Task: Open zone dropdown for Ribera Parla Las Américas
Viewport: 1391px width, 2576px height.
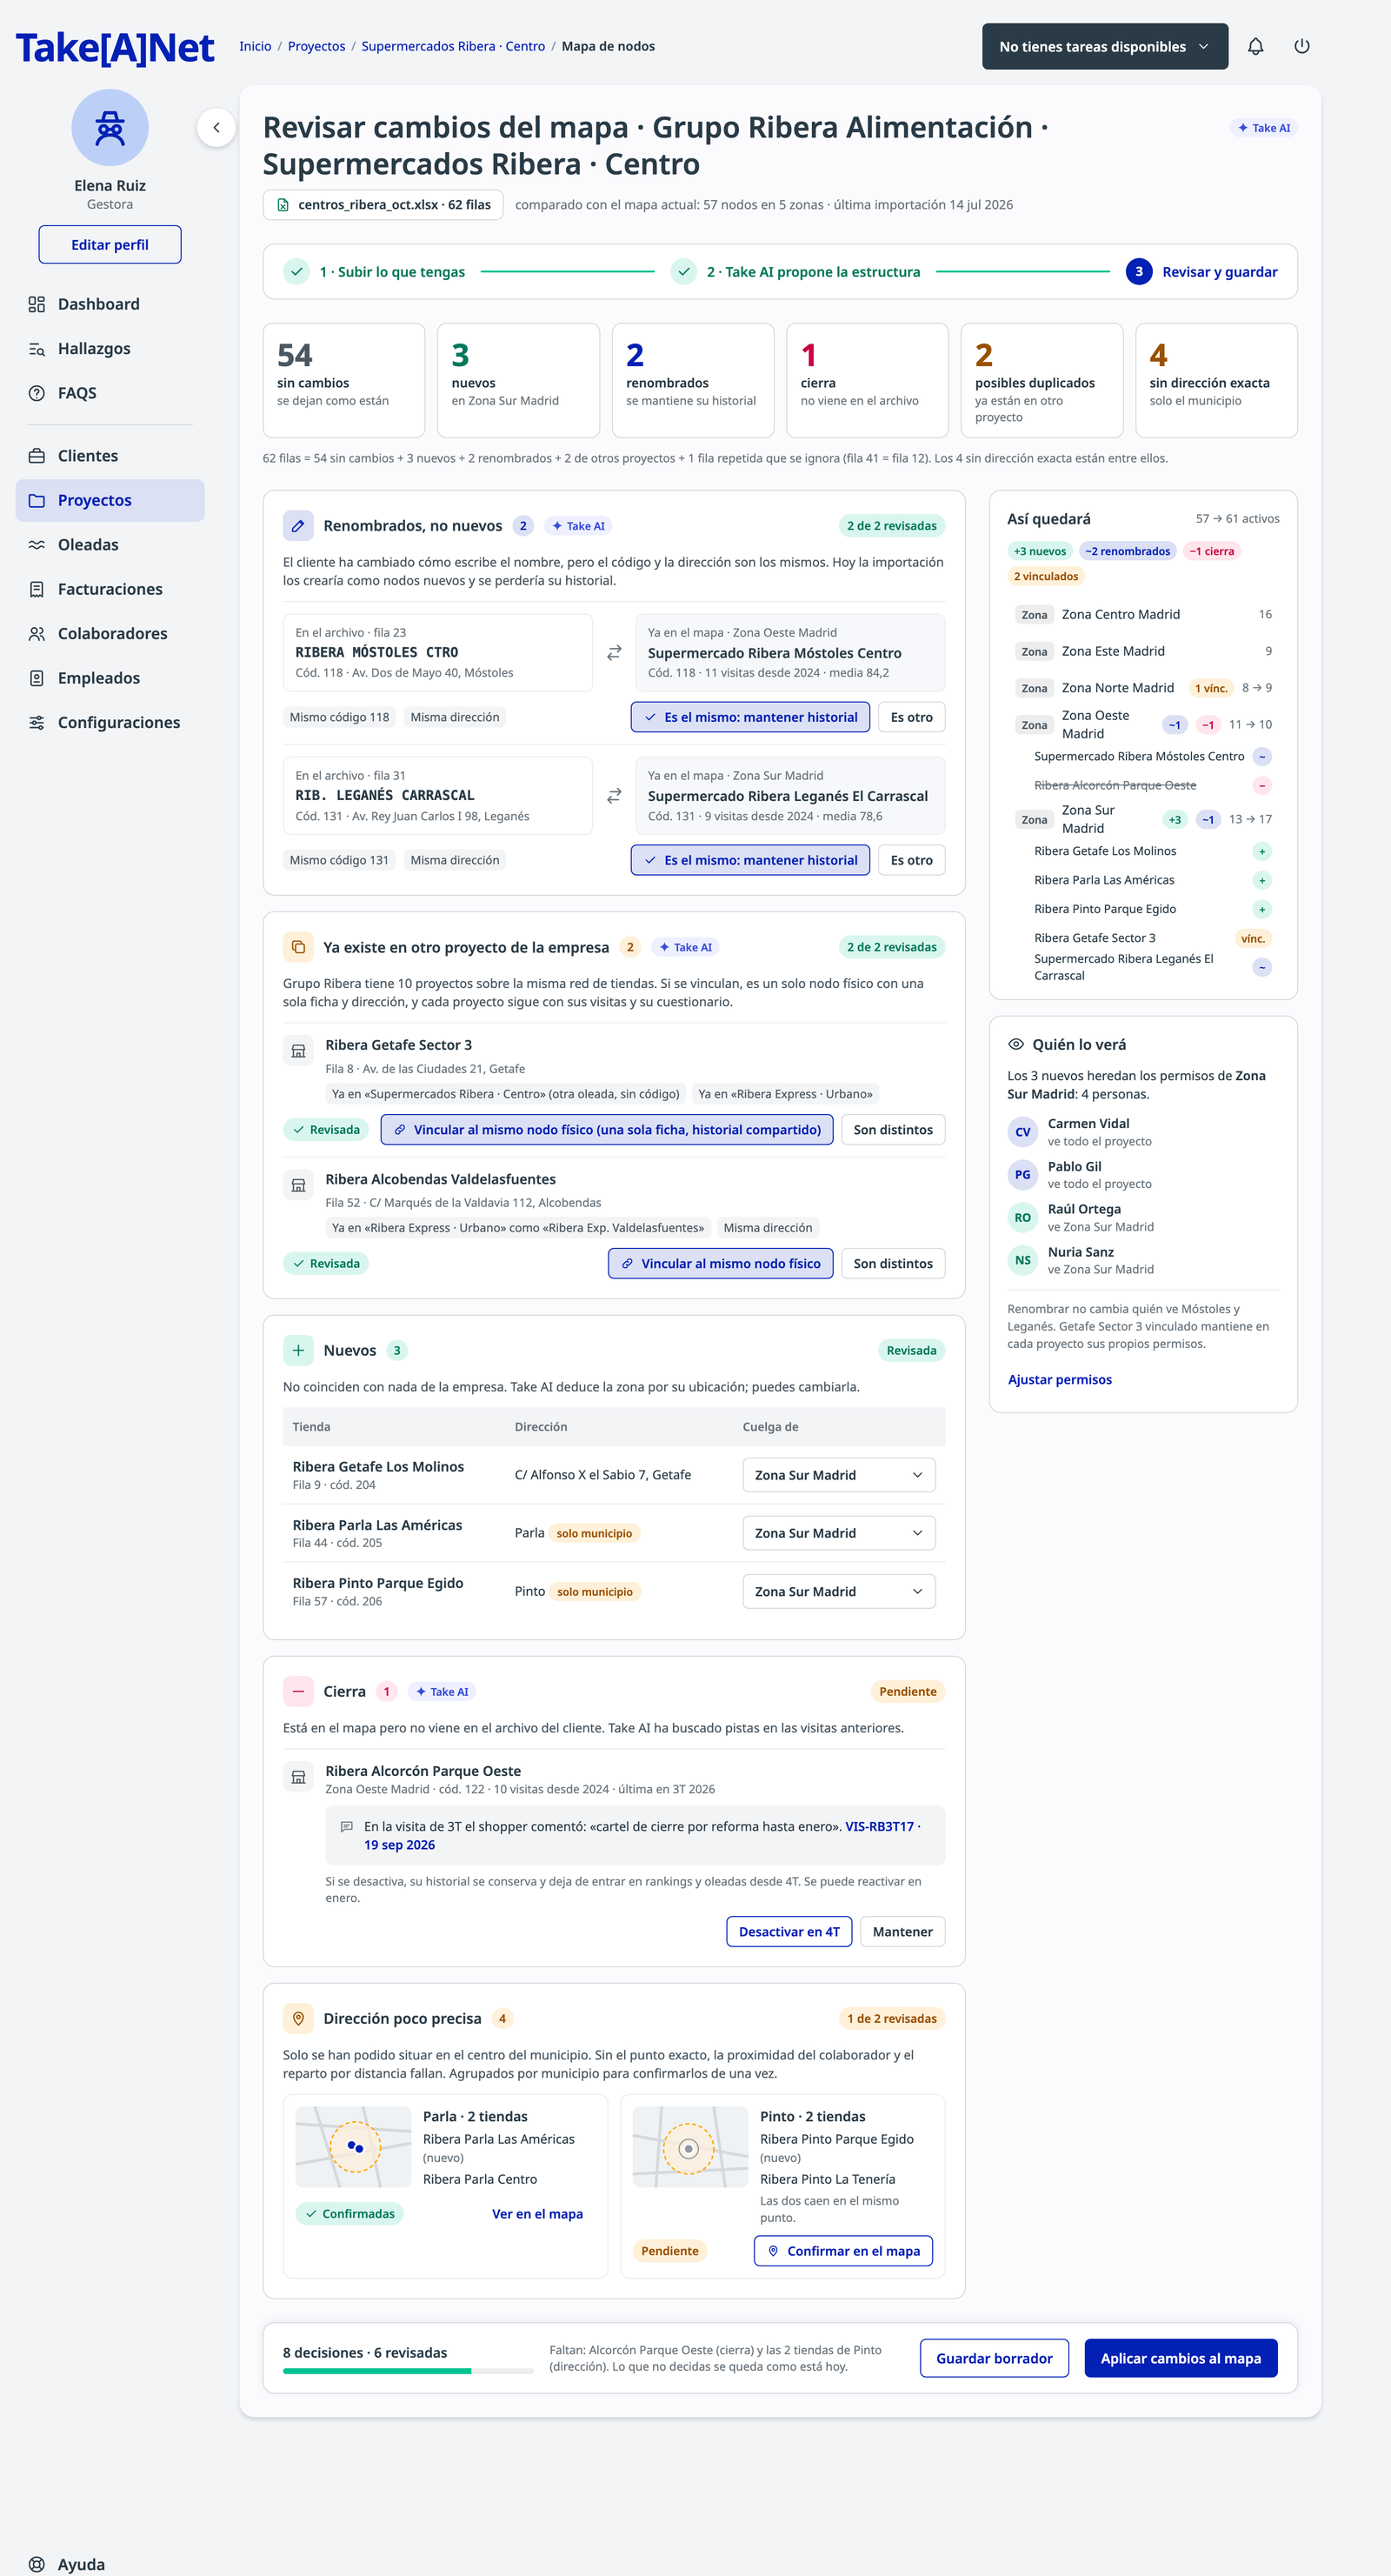Action: (838, 1533)
